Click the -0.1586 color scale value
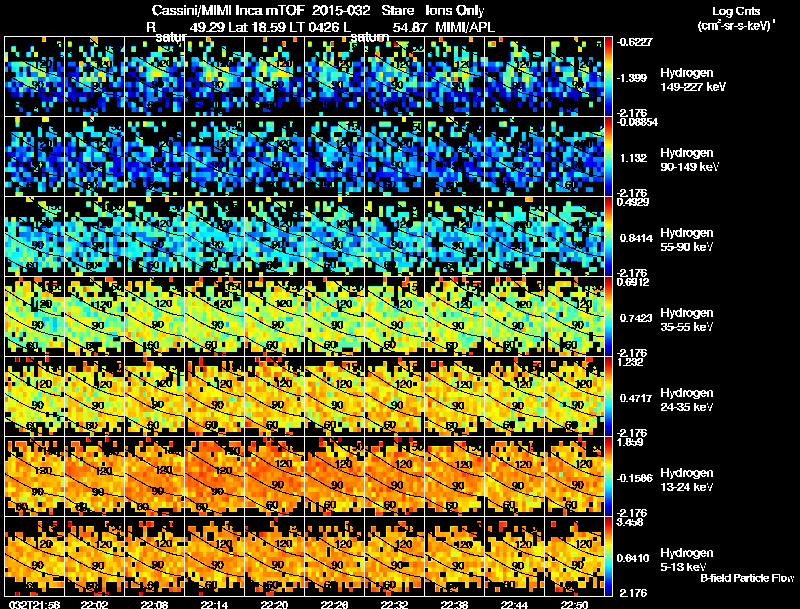Screen dimensions: 800x609 click(x=635, y=478)
